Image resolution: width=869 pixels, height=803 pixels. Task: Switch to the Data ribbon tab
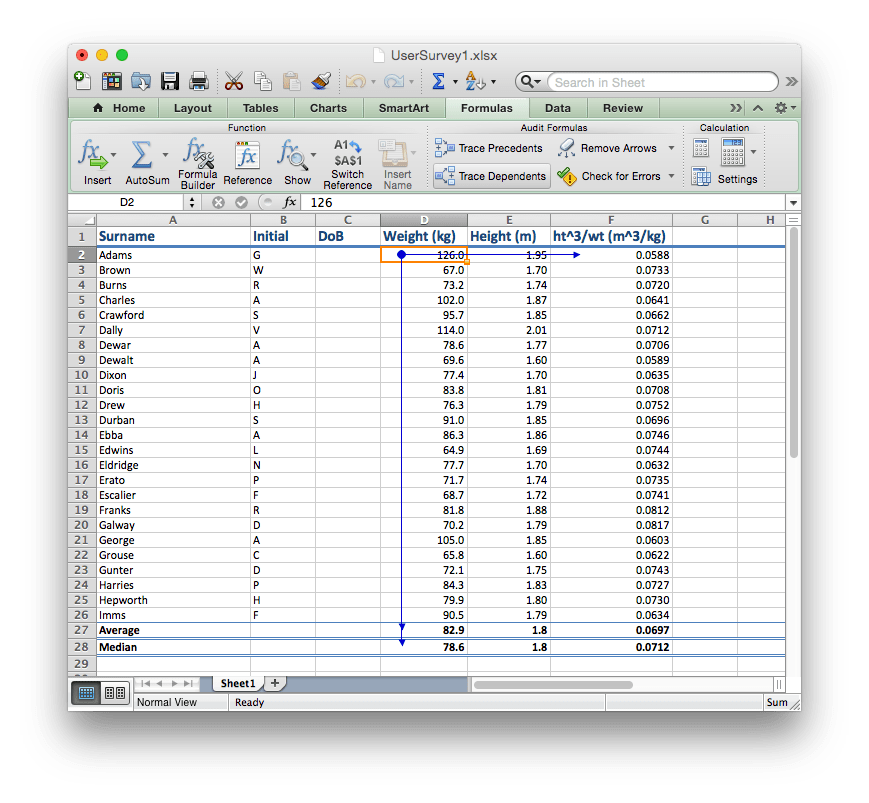(557, 107)
